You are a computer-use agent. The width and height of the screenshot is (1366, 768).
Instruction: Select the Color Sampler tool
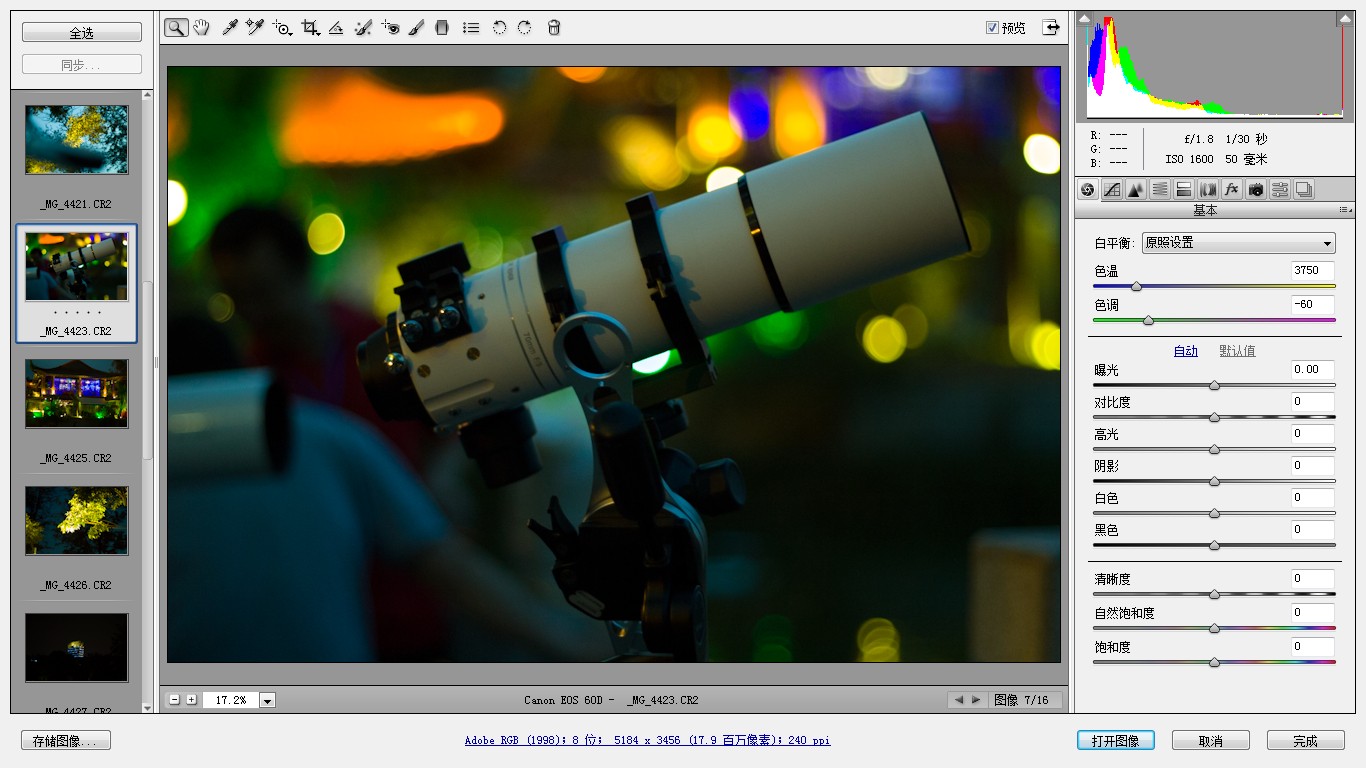[x=255, y=28]
